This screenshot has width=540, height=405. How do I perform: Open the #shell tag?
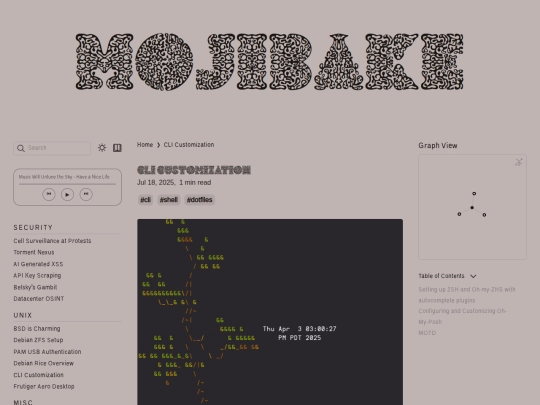[169, 200]
